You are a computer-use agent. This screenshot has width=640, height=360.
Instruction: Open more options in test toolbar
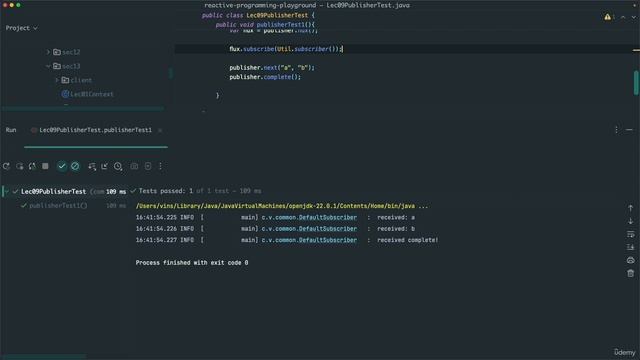pyautogui.click(x=160, y=166)
